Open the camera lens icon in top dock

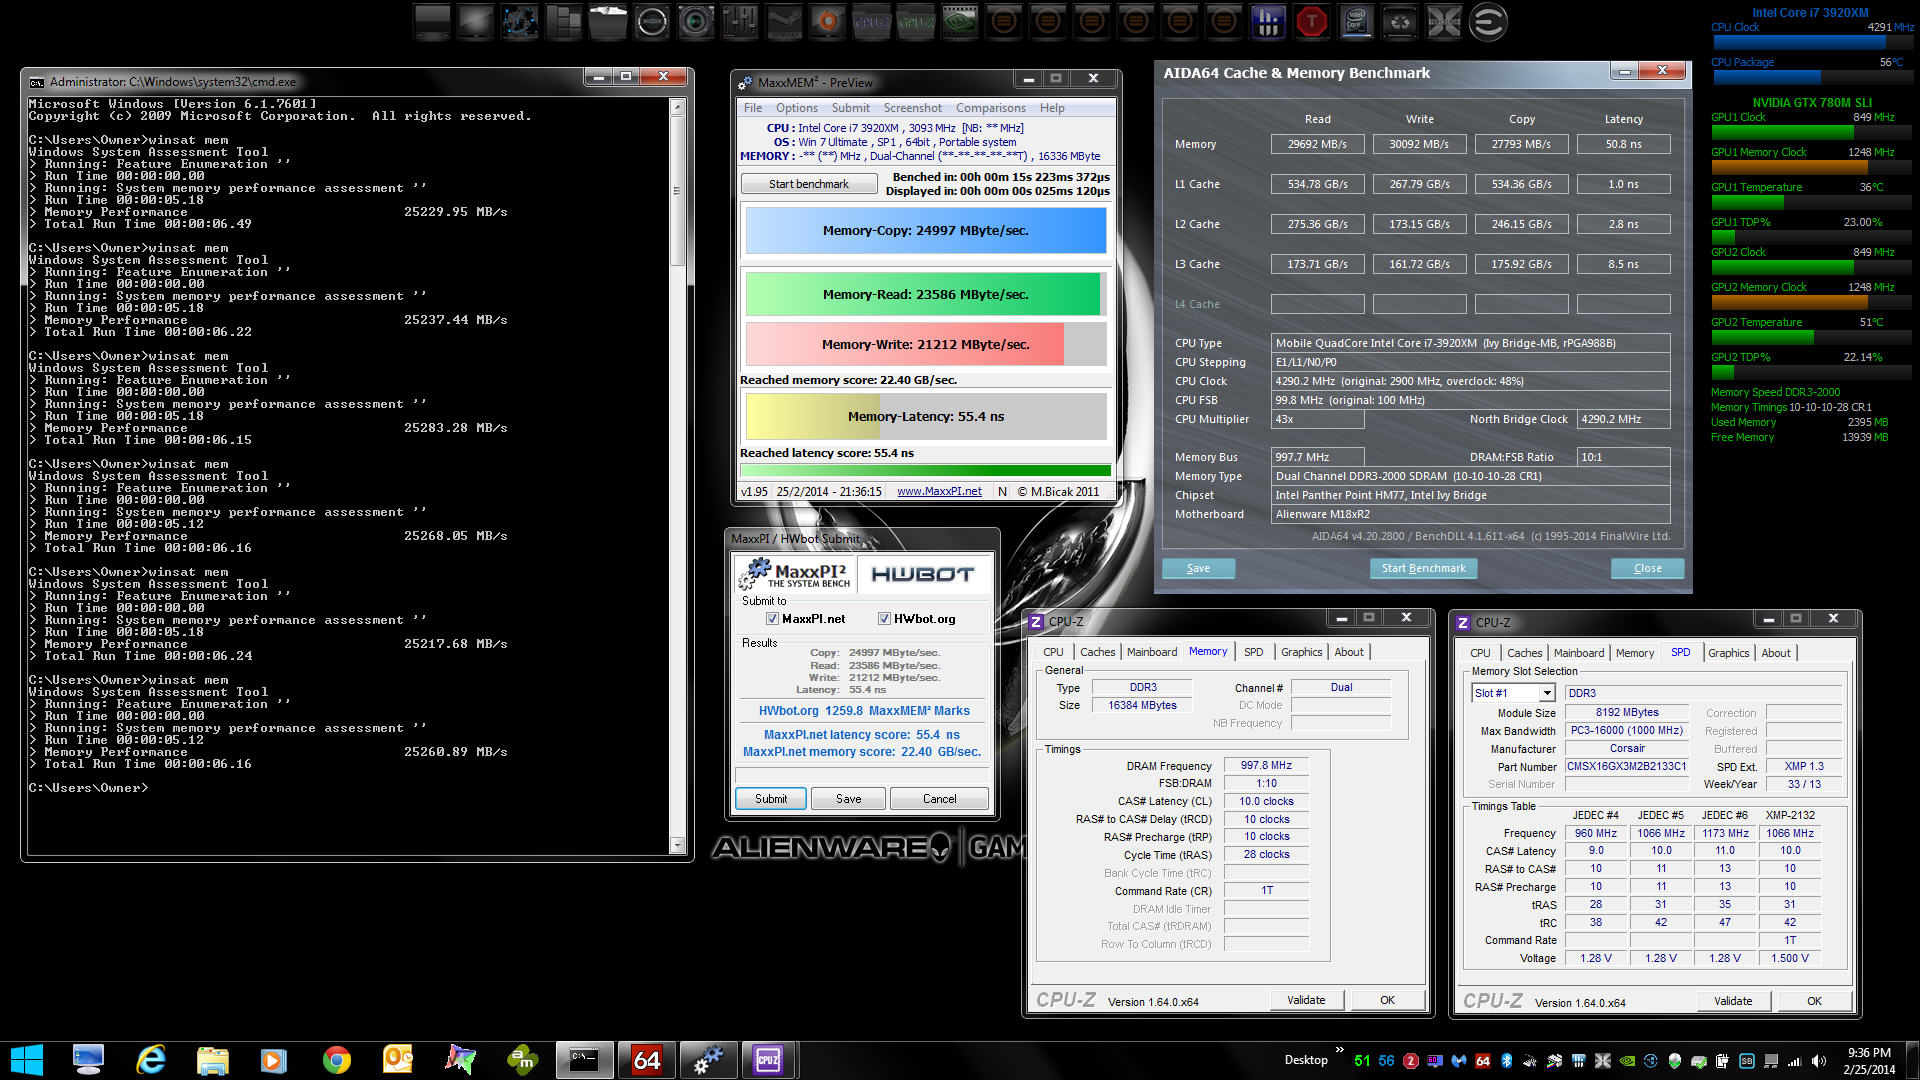tap(695, 22)
